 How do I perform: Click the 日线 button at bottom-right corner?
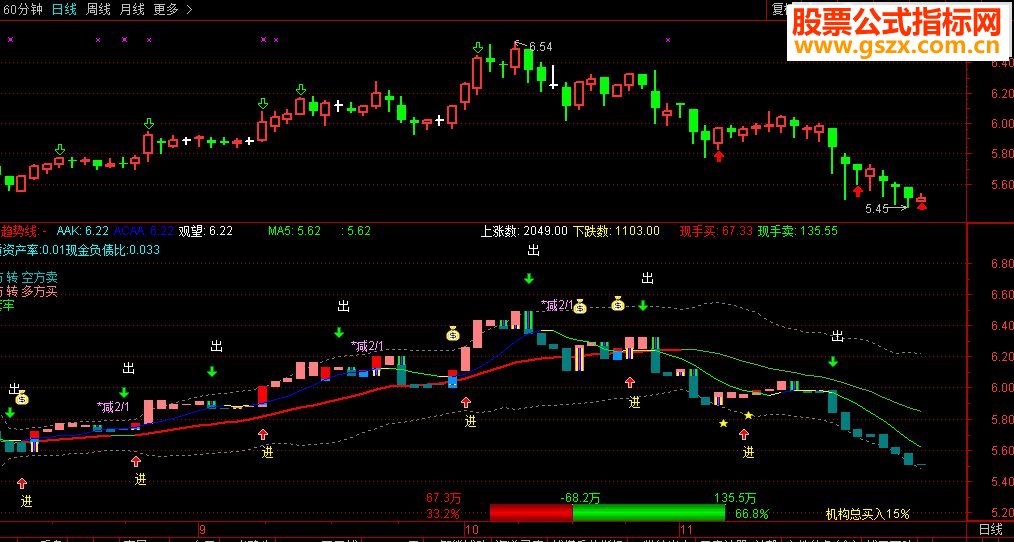tap(991, 529)
